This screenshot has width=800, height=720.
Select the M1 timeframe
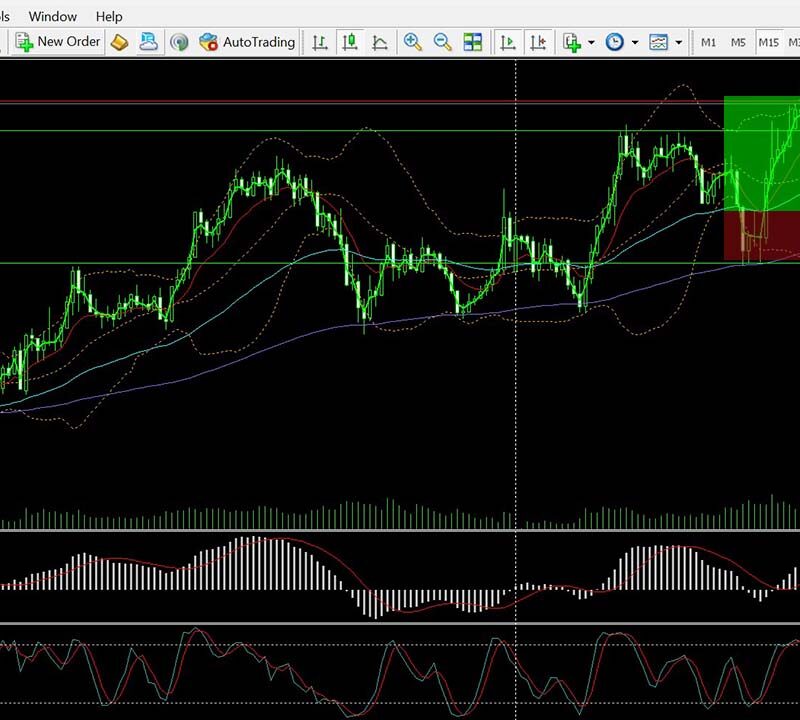[708, 42]
